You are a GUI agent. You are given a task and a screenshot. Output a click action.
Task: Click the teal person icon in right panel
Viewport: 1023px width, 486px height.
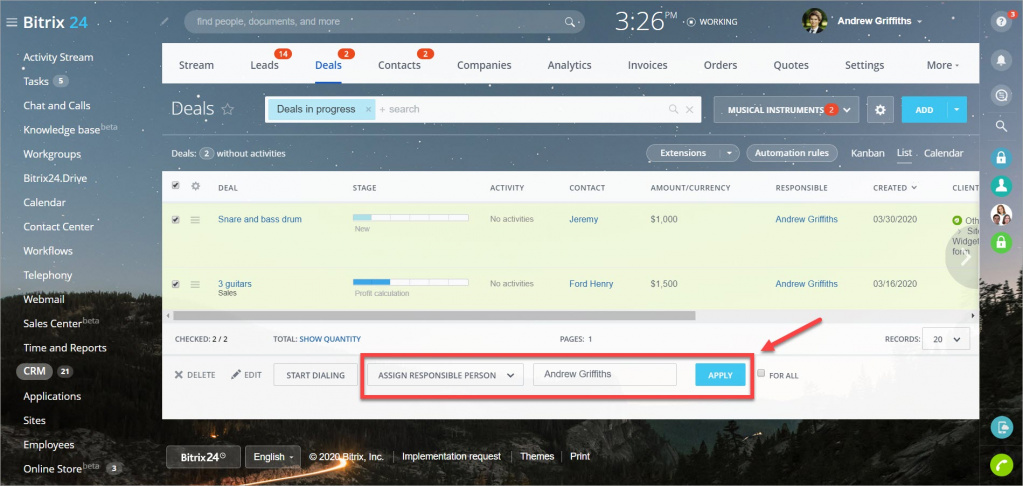point(1001,186)
